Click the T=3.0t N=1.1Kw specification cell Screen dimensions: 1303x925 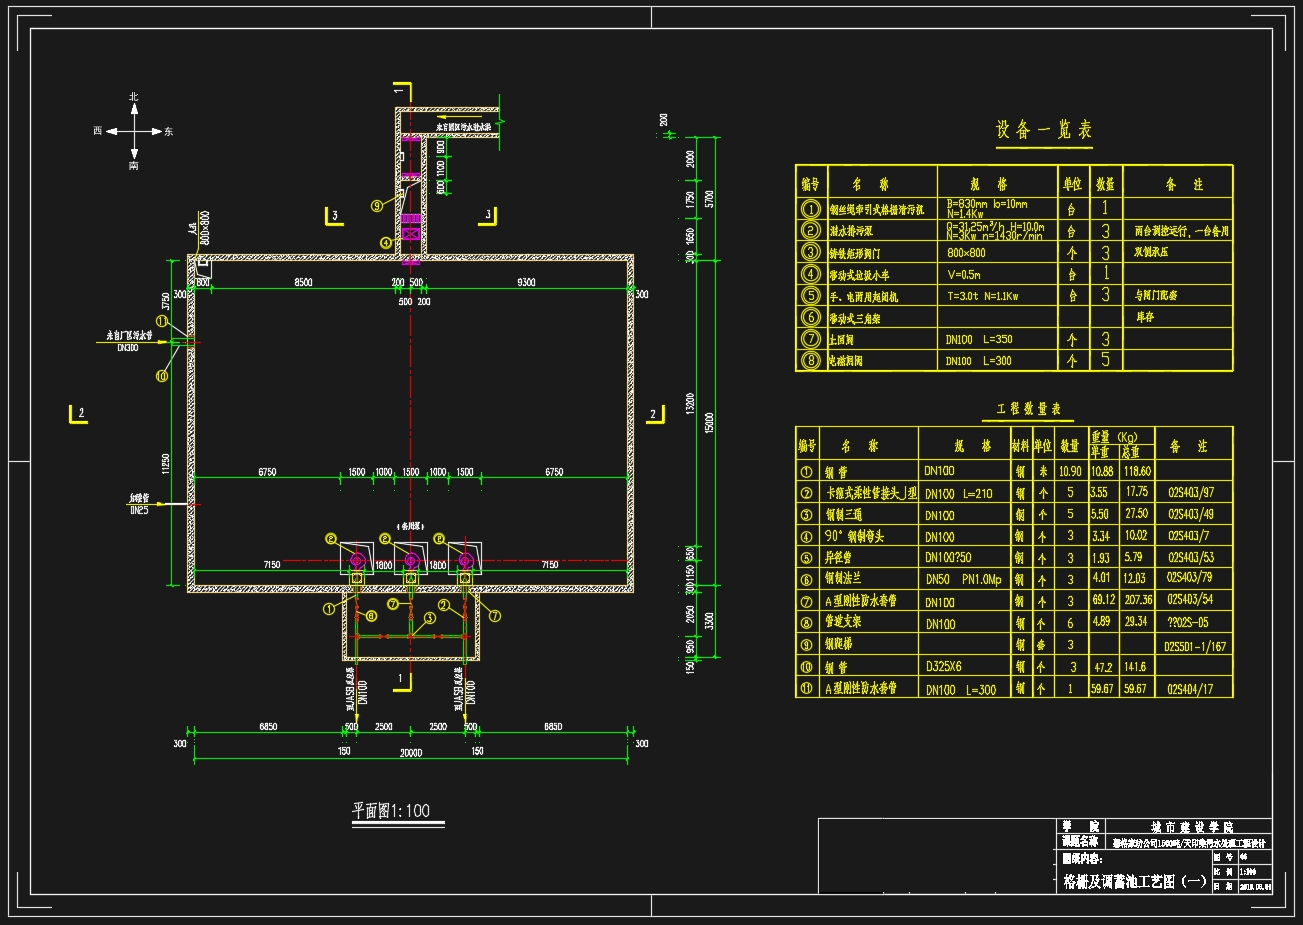click(997, 297)
